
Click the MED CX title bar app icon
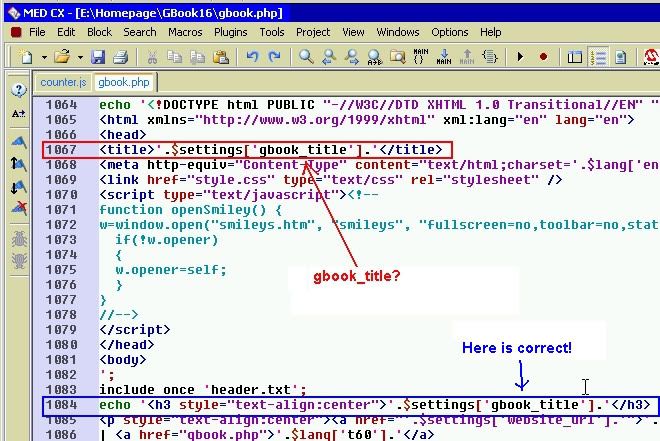tap(13, 13)
